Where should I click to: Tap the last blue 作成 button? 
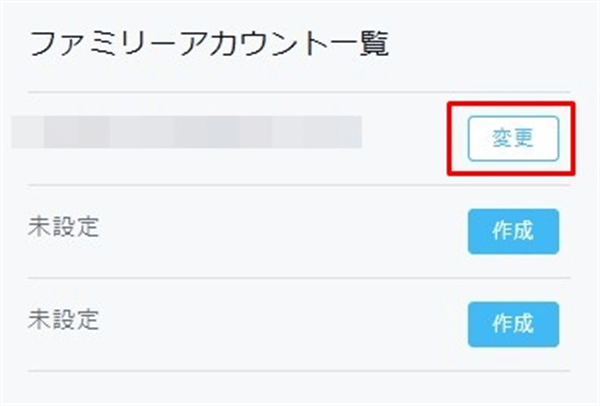[512, 323]
